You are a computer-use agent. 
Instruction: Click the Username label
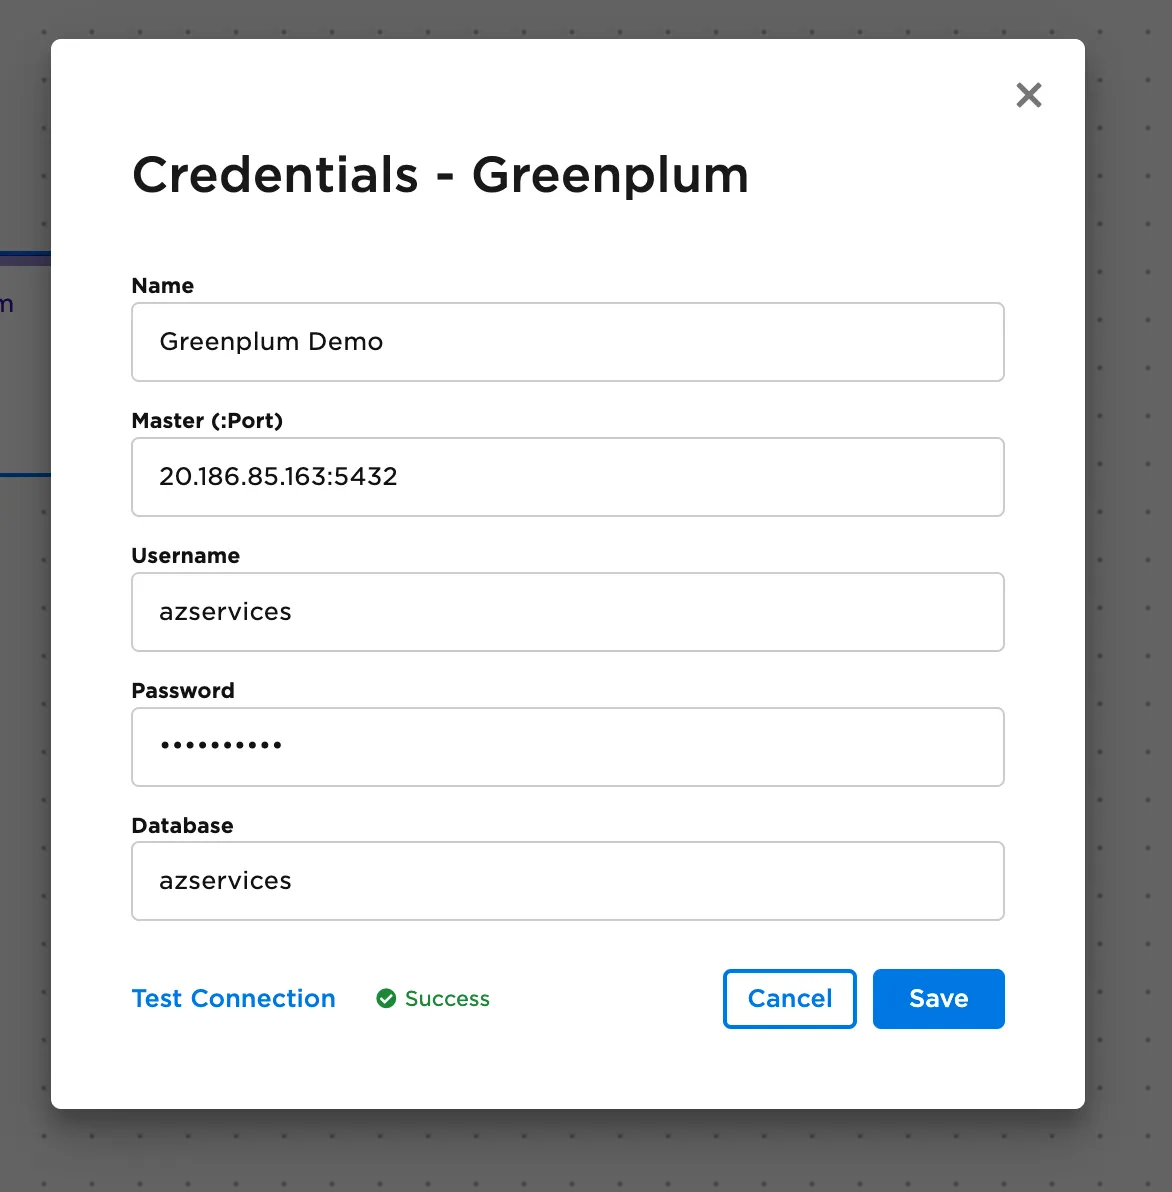pyautogui.click(x=185, y=555)
